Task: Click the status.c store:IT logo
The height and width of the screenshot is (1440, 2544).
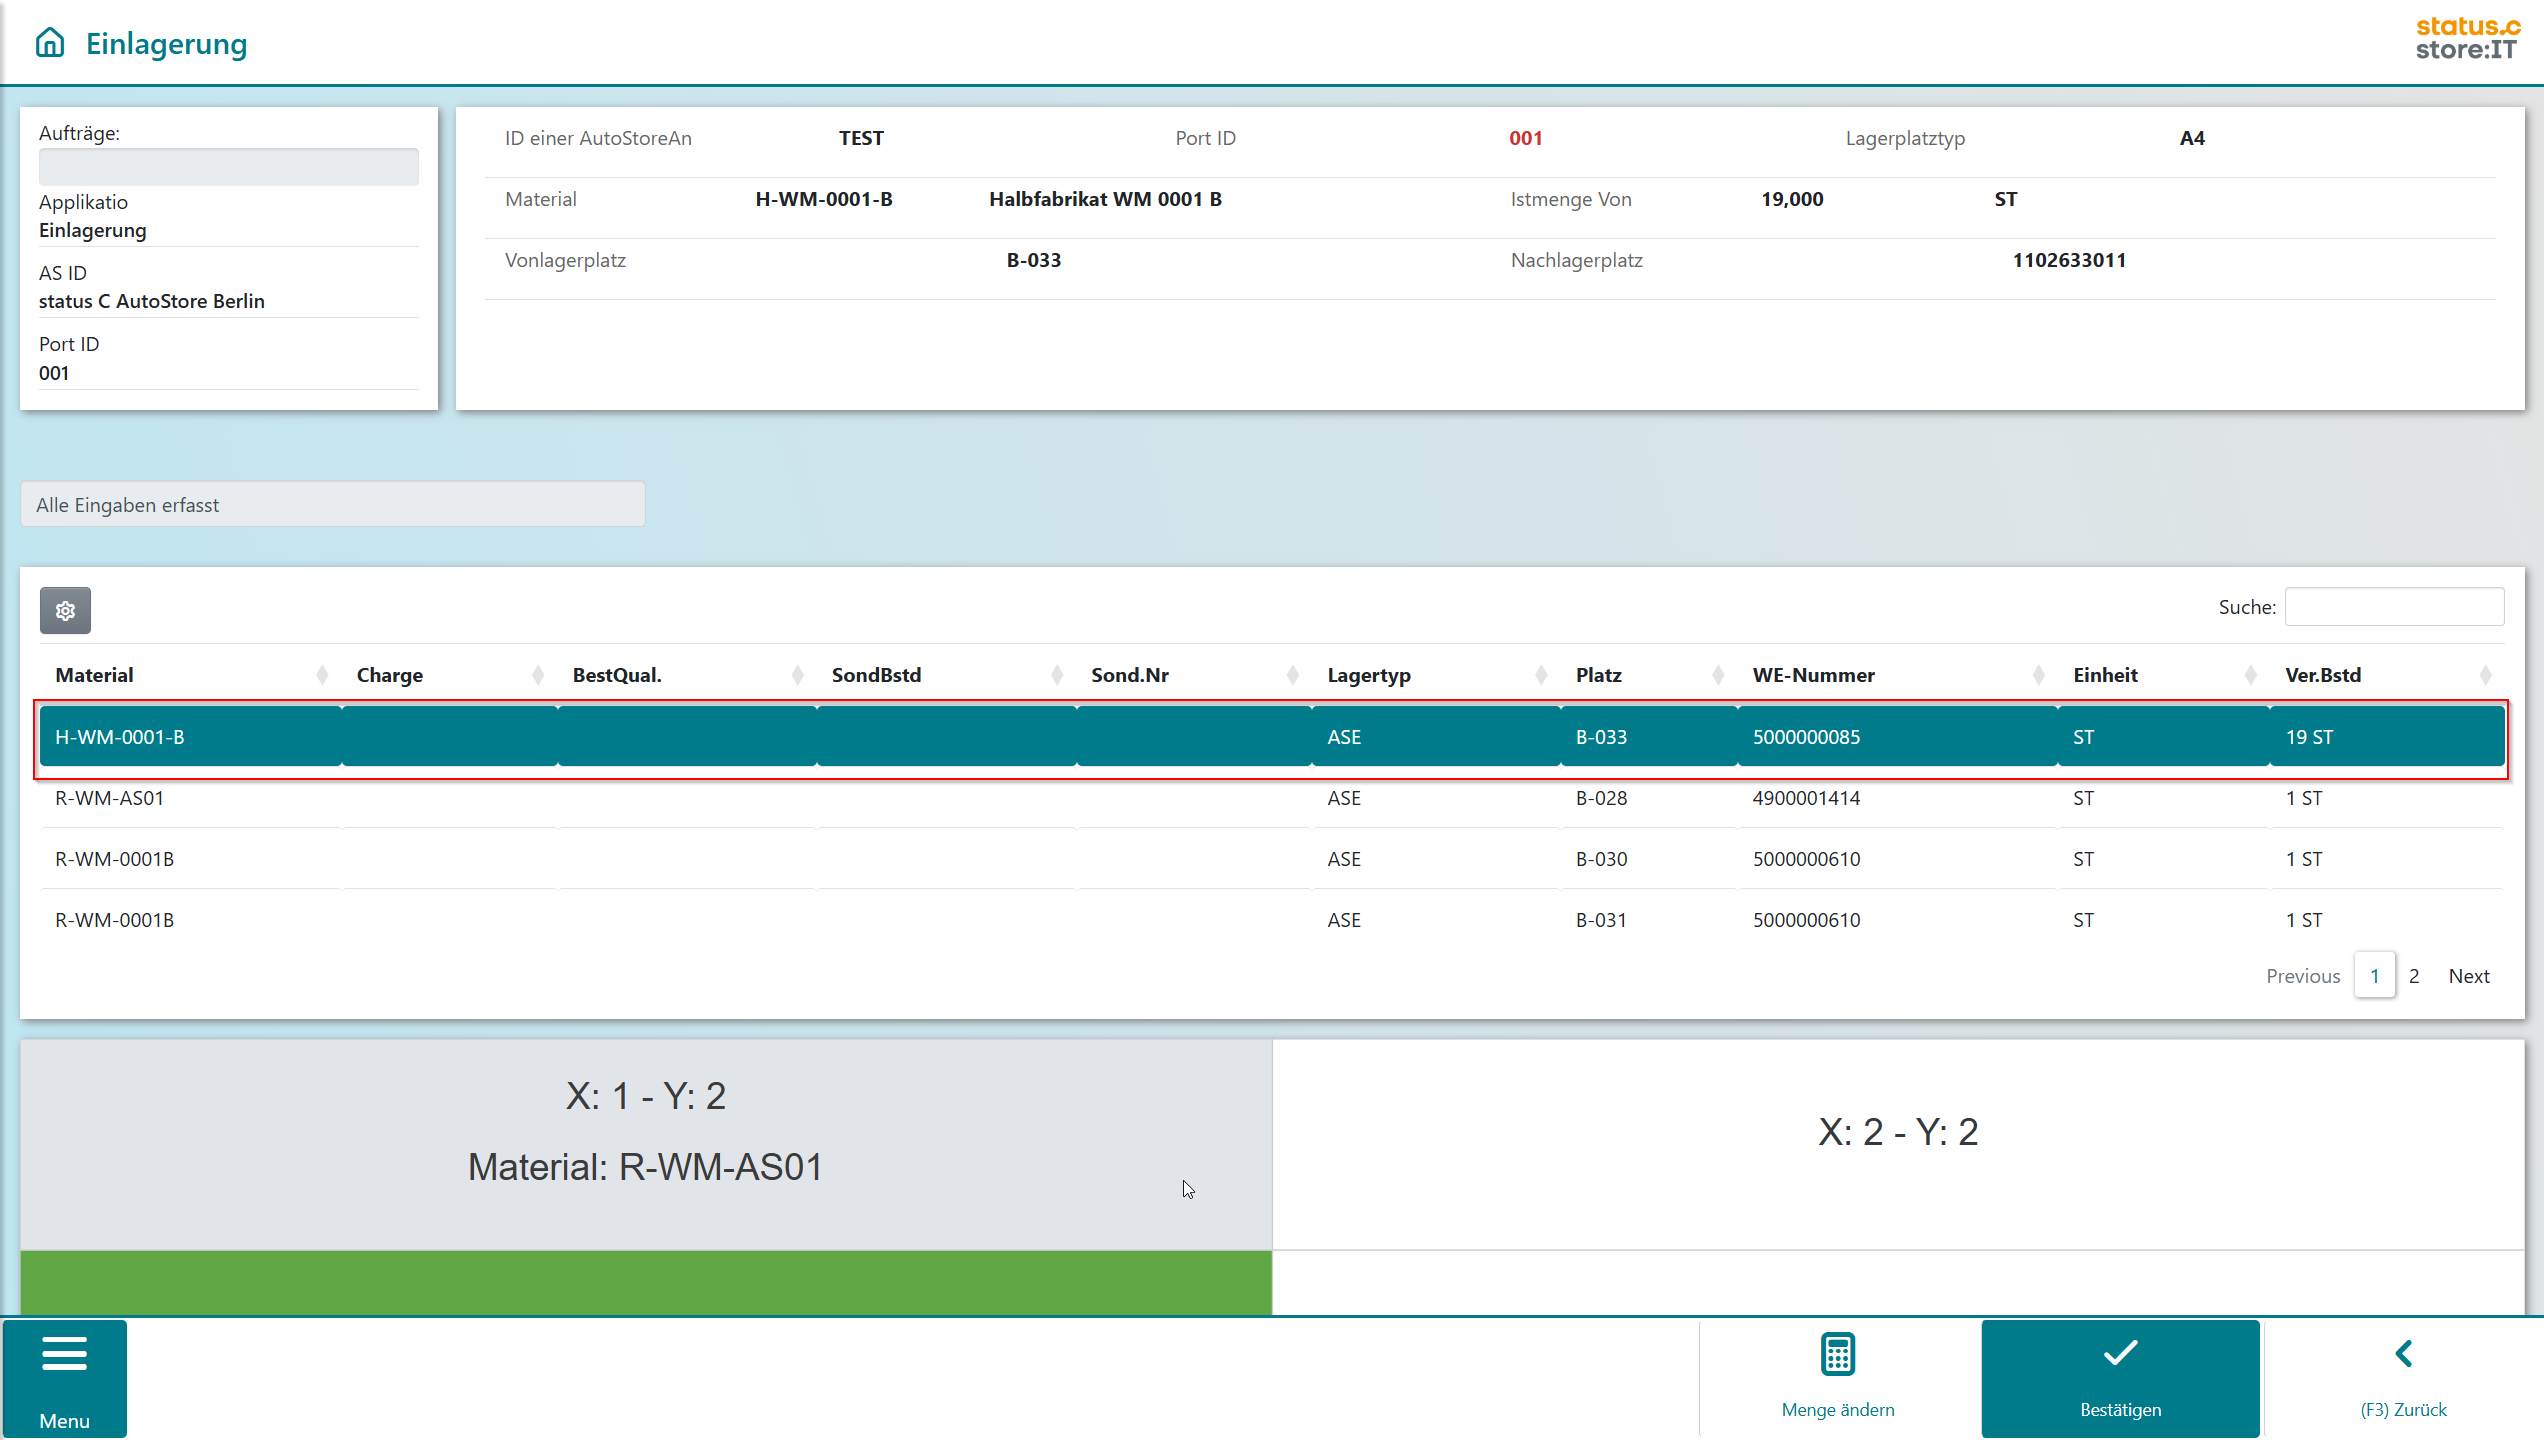Action: (x=2467, y=39)
